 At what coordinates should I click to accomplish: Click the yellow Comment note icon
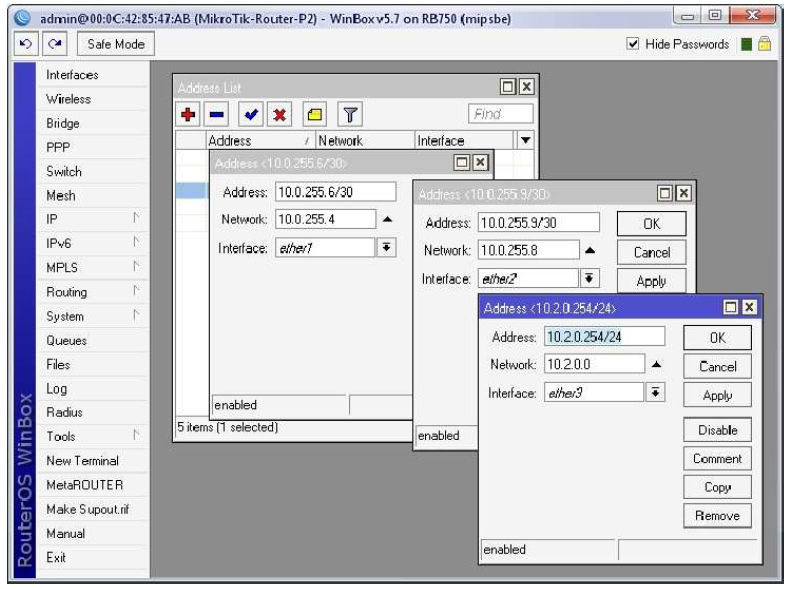click(x=315, y=114)
